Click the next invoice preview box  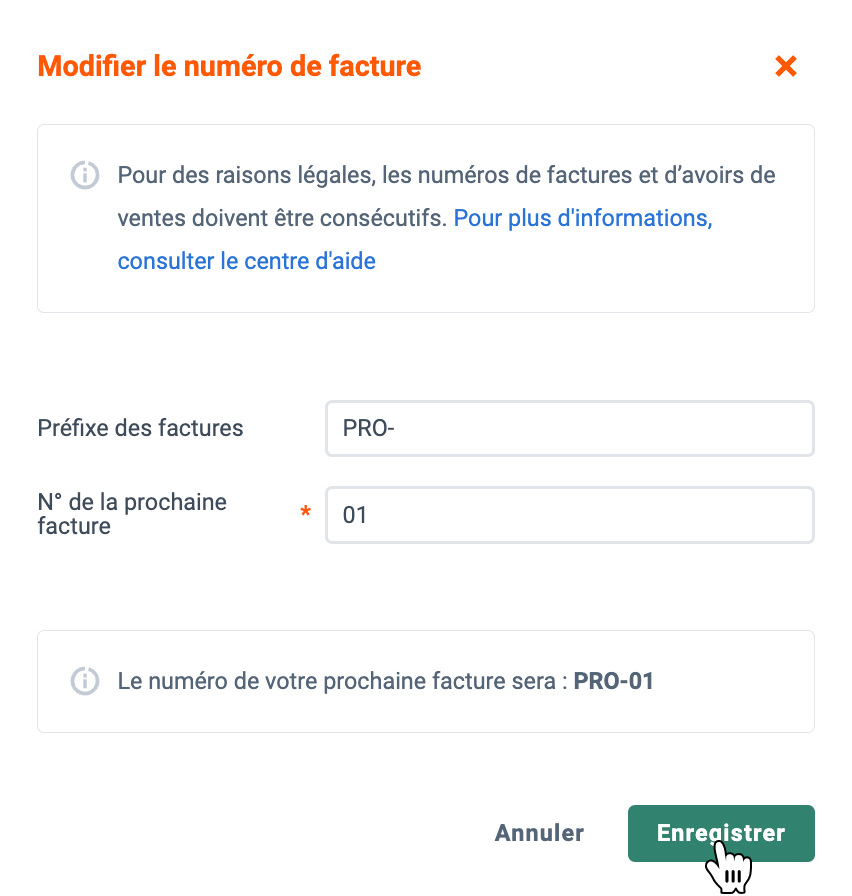pyautogui.click(x=426, y=682)
